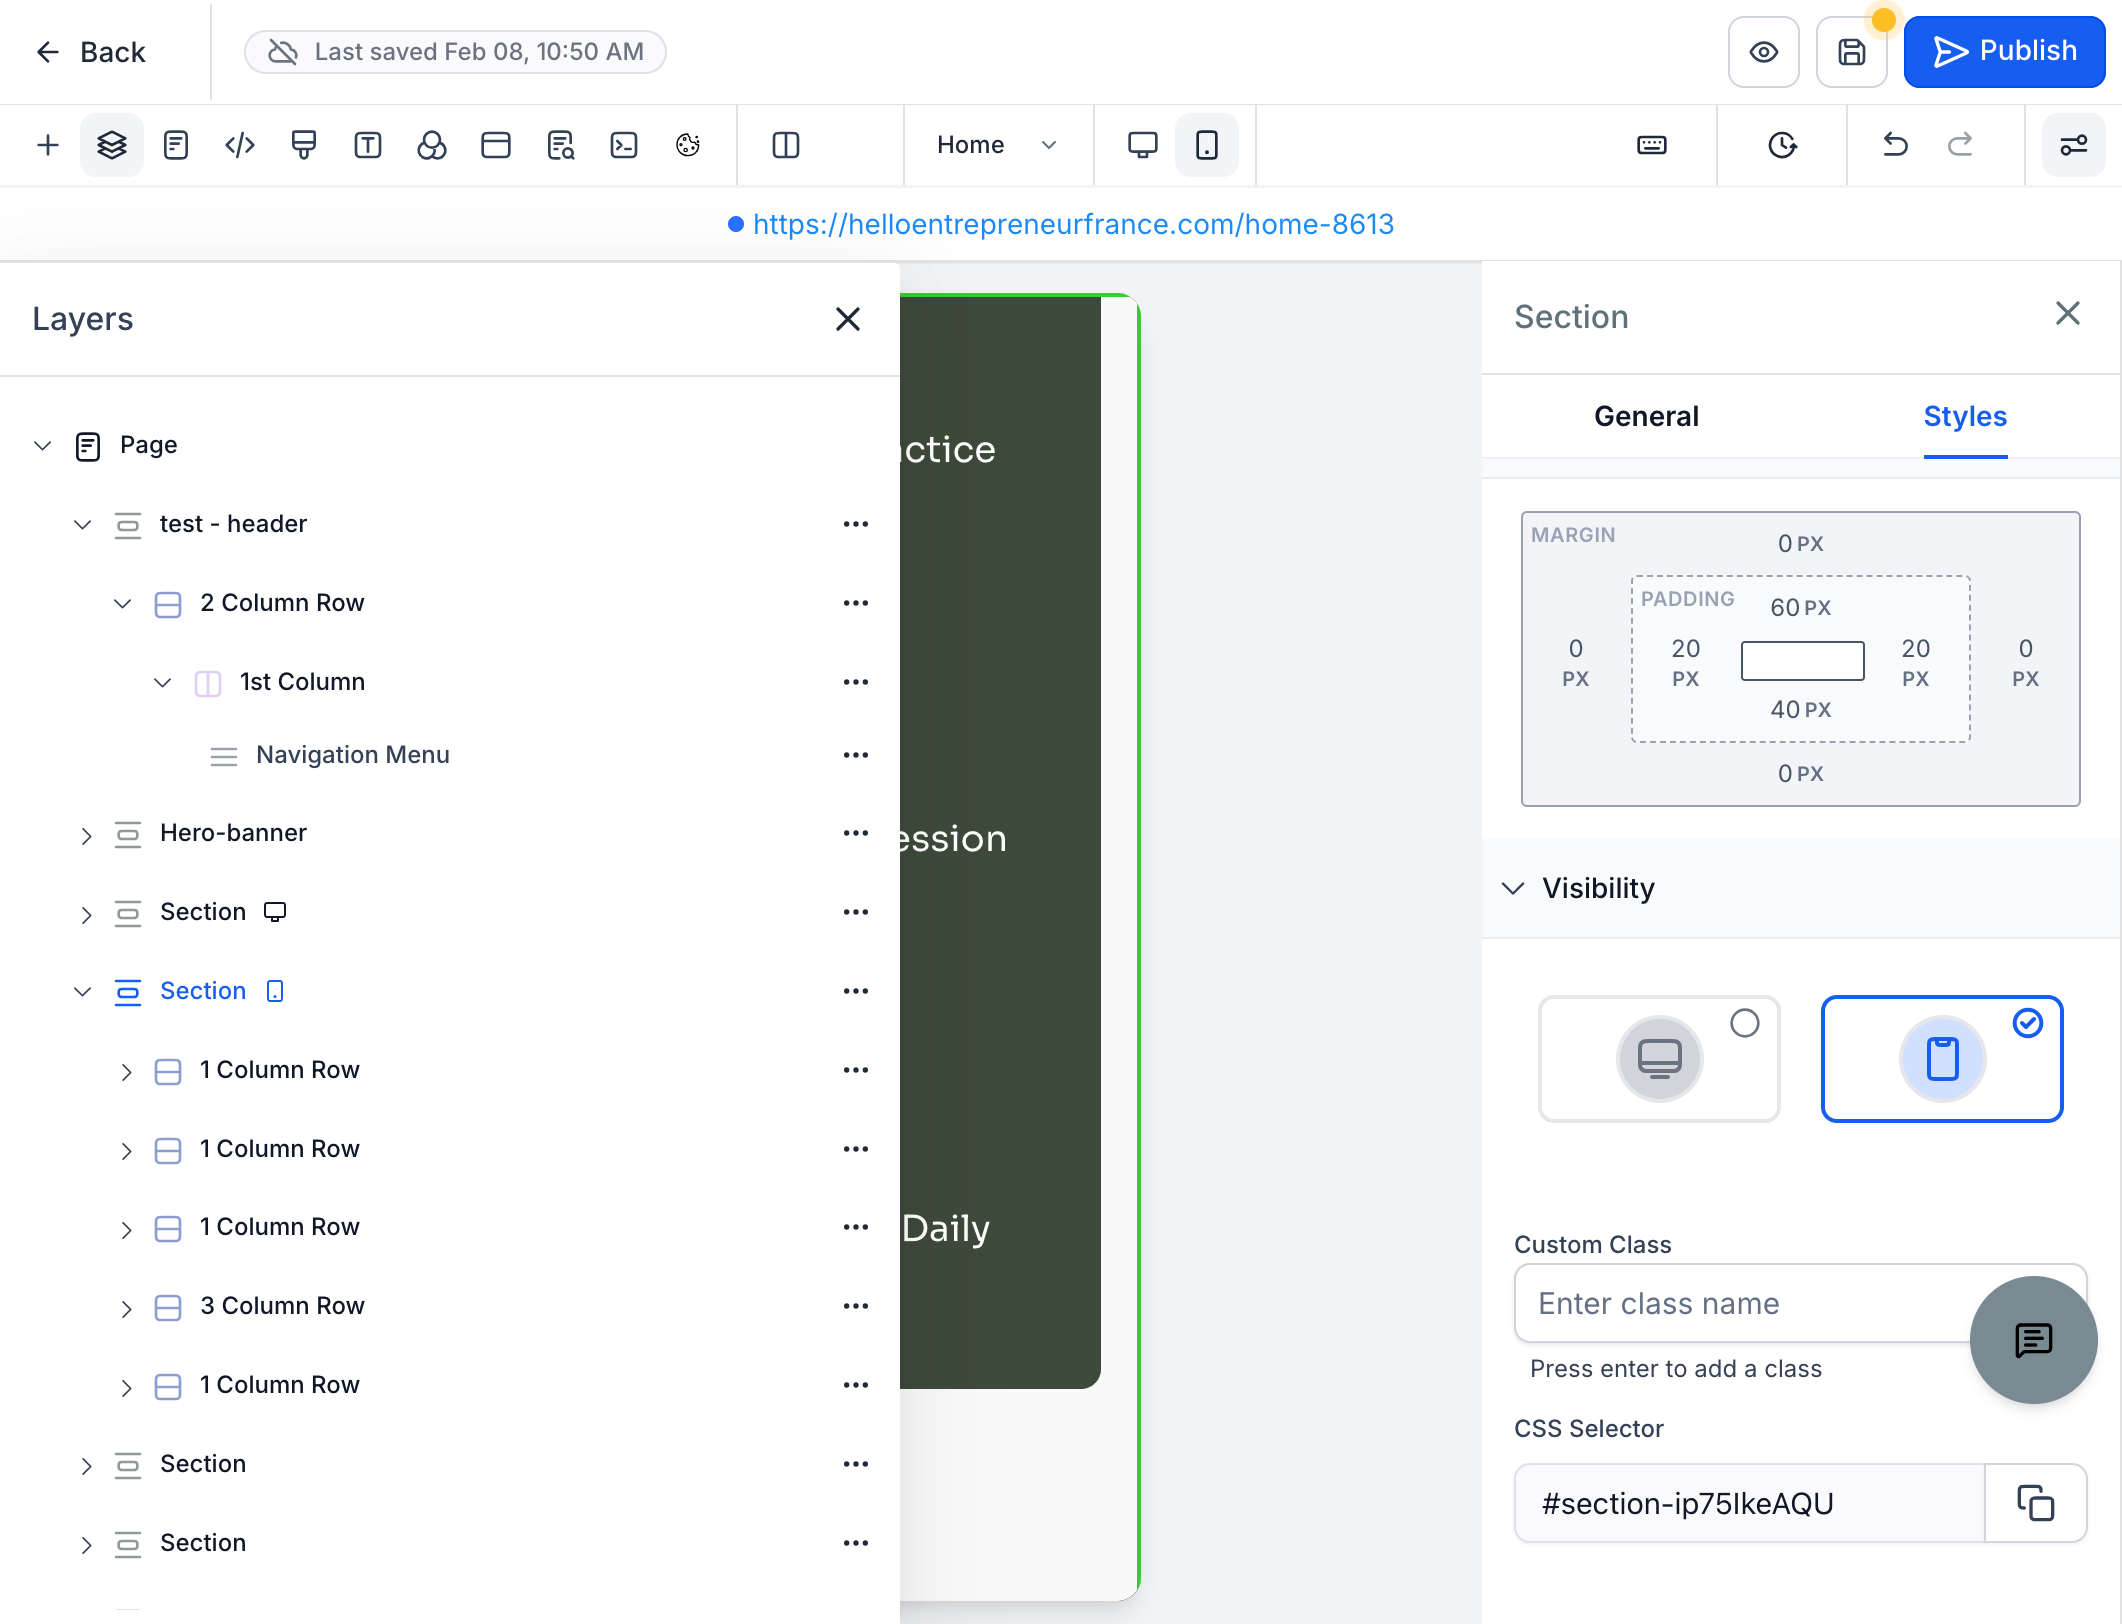Click the save icon button
This screenshot has width=2122, height=1624.
1852,52
